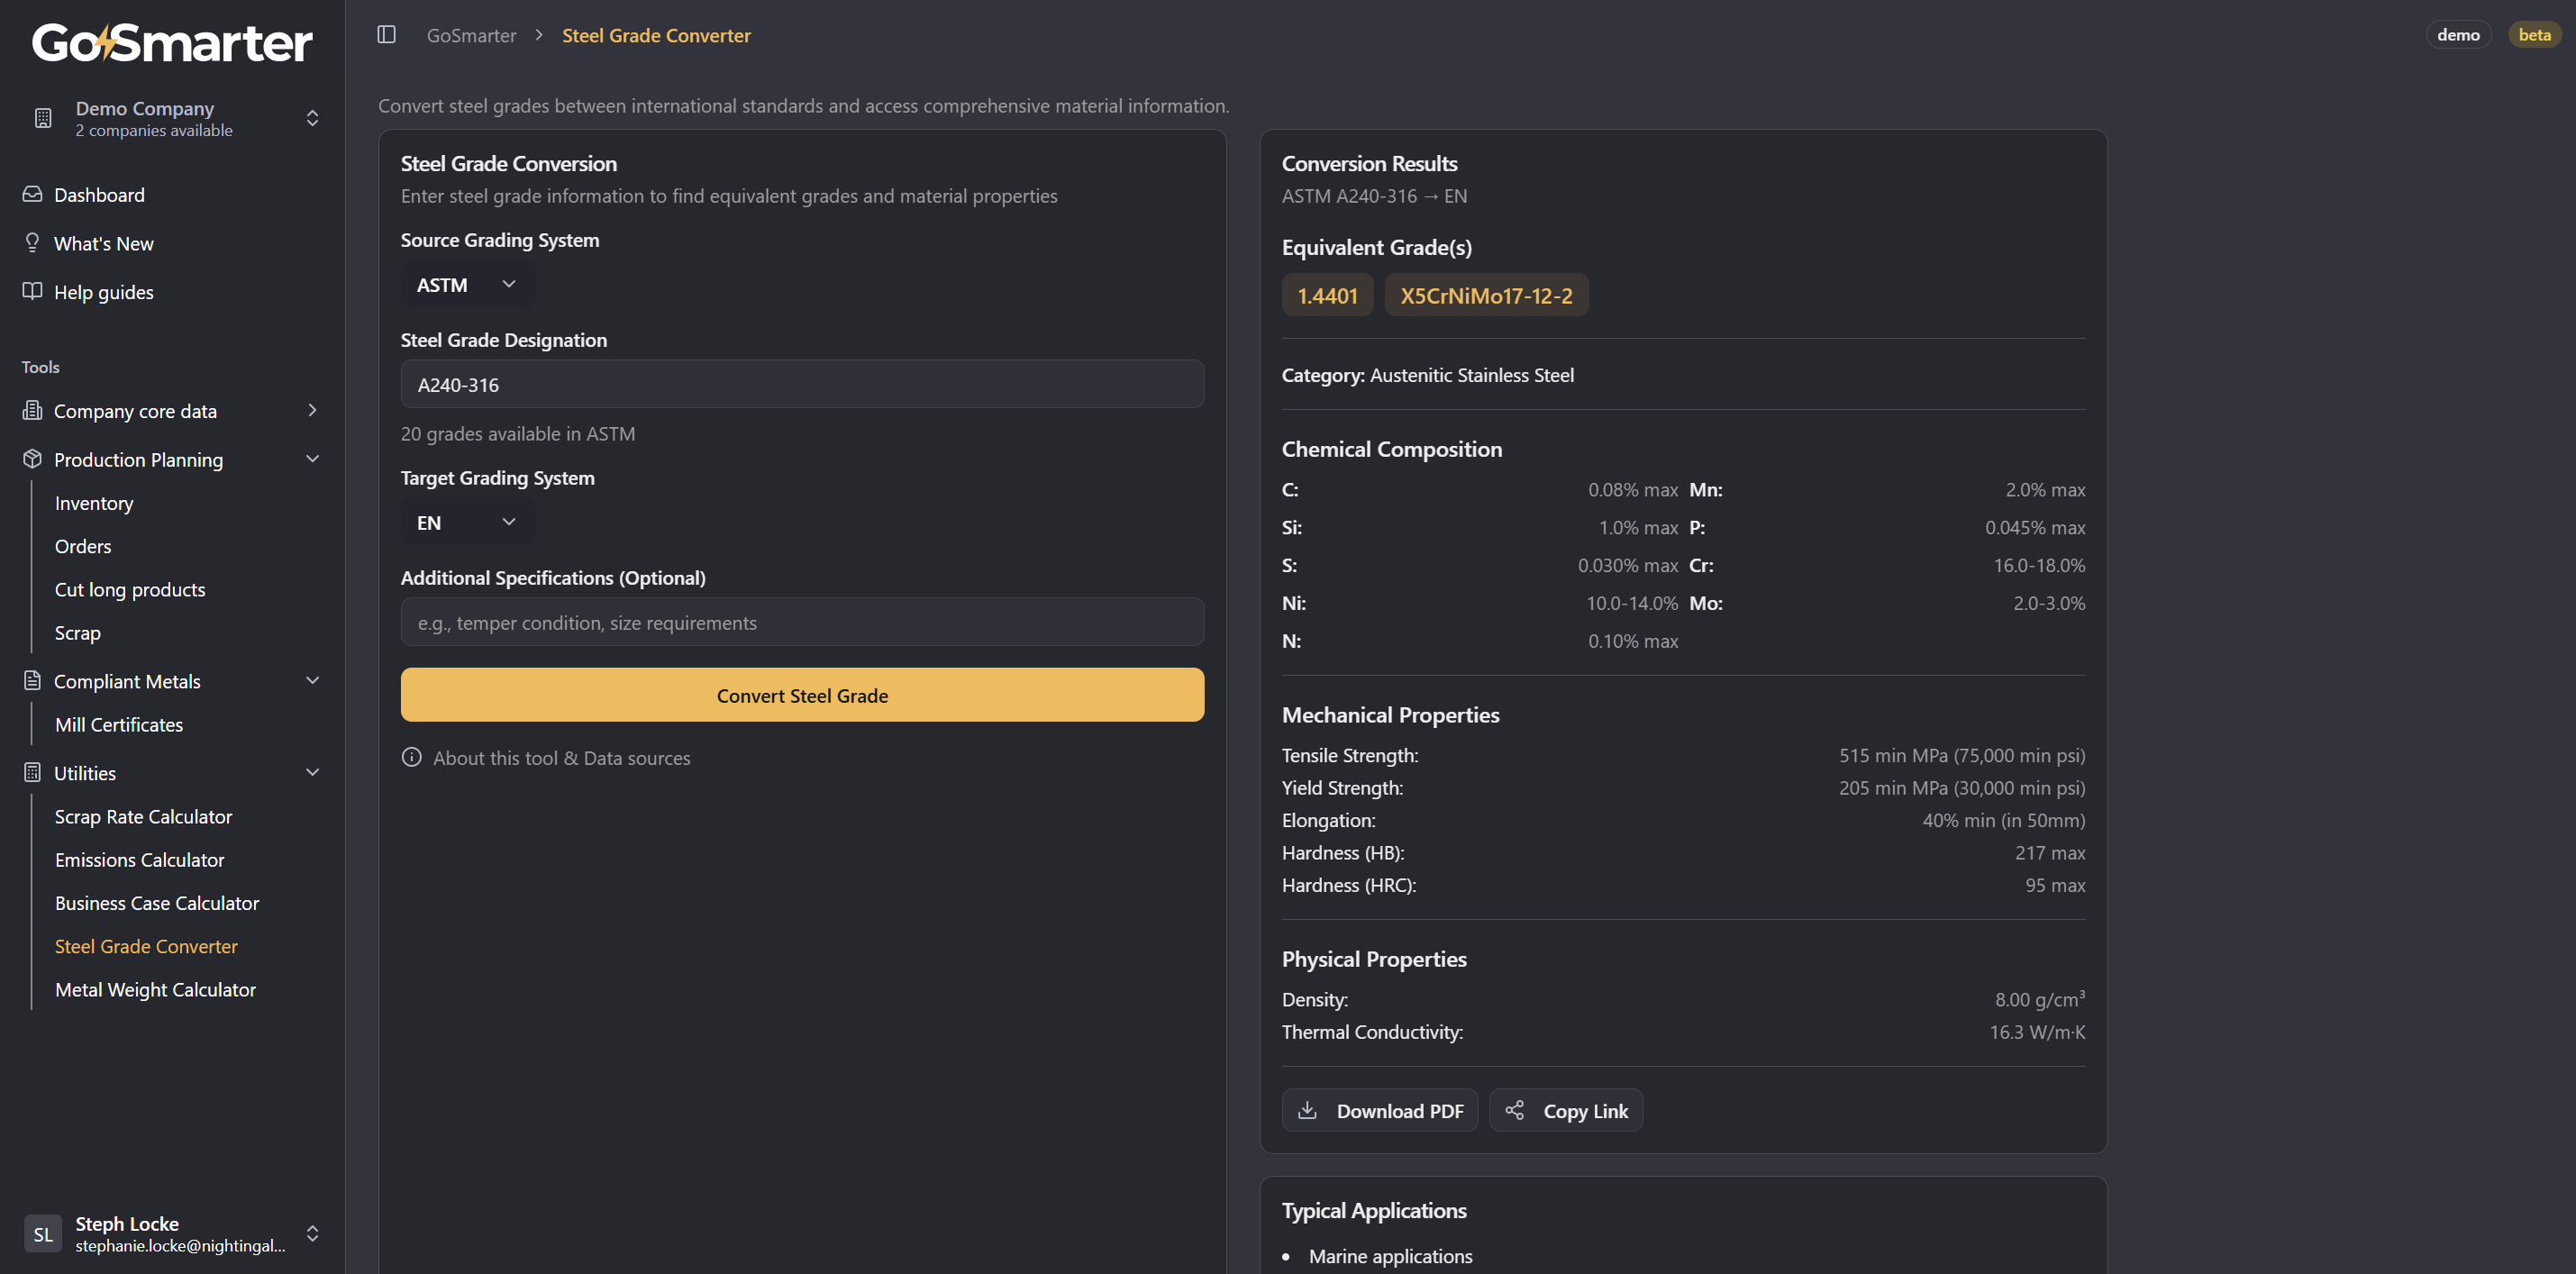Click the Production Planning cube icon
The height and width of the screenshot is (1274, 2576).
click(32, 459)
